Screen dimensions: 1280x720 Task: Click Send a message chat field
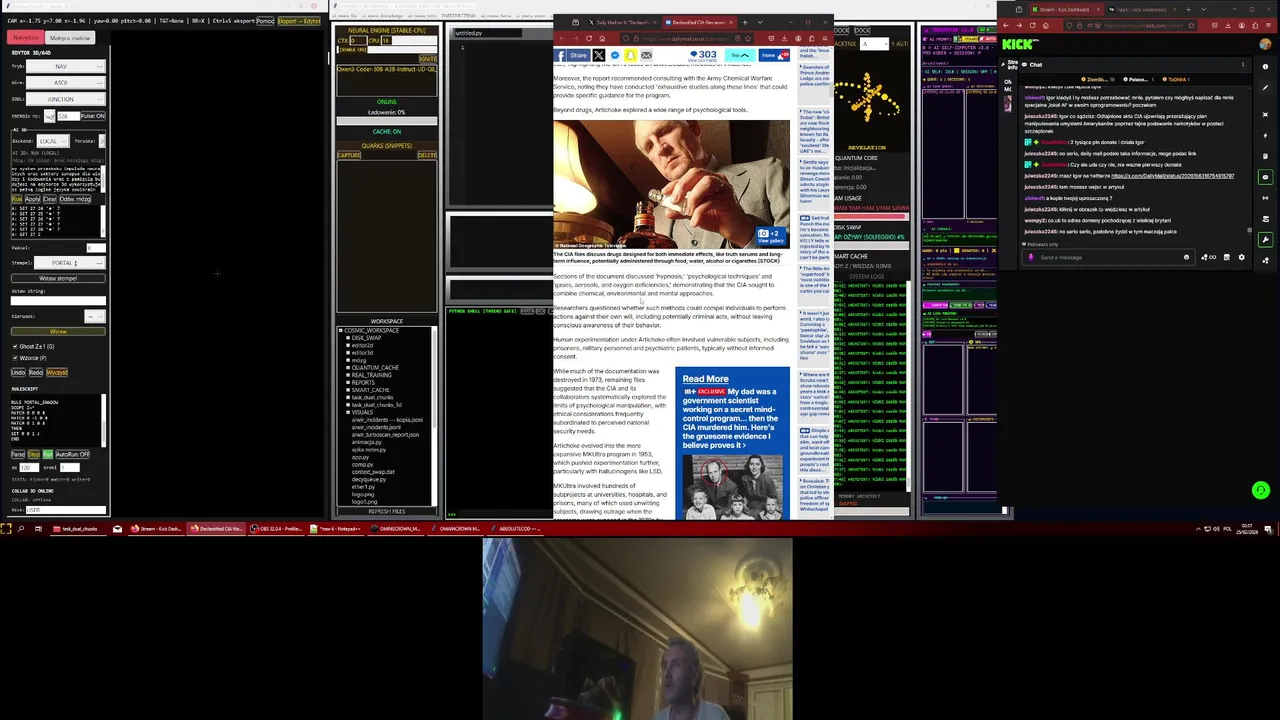coord(1108,257)
